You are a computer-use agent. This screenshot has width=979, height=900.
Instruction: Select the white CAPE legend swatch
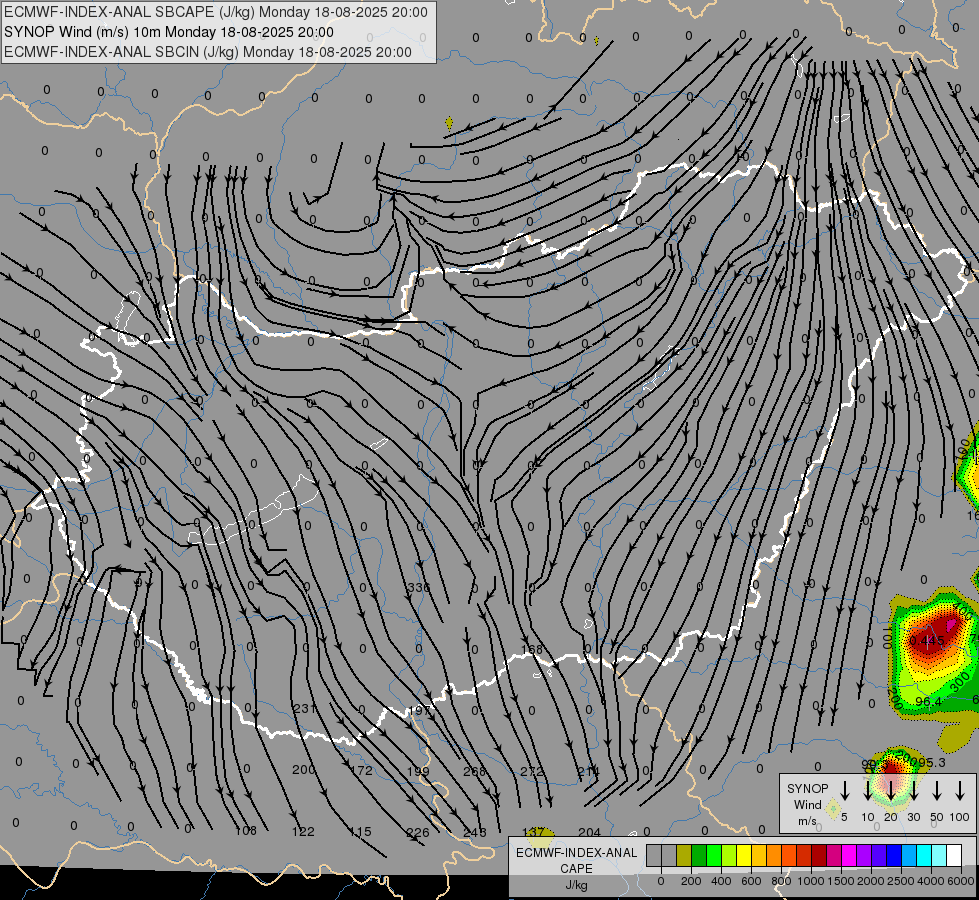point(954,856)
